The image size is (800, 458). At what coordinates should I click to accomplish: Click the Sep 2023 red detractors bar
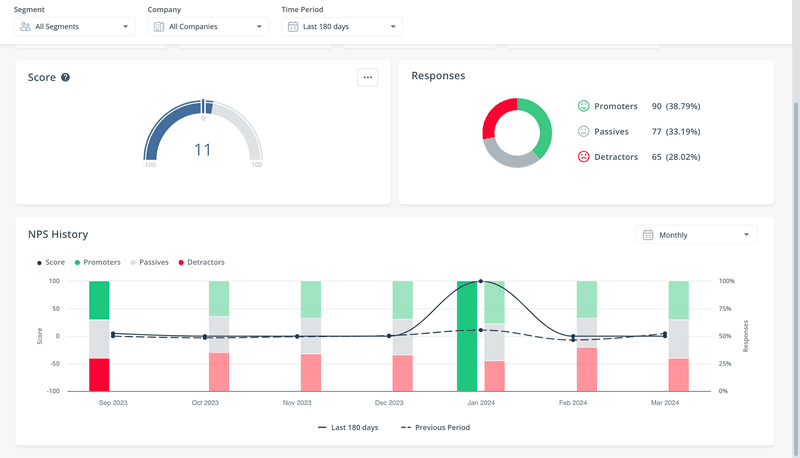[x=99, y=375]
